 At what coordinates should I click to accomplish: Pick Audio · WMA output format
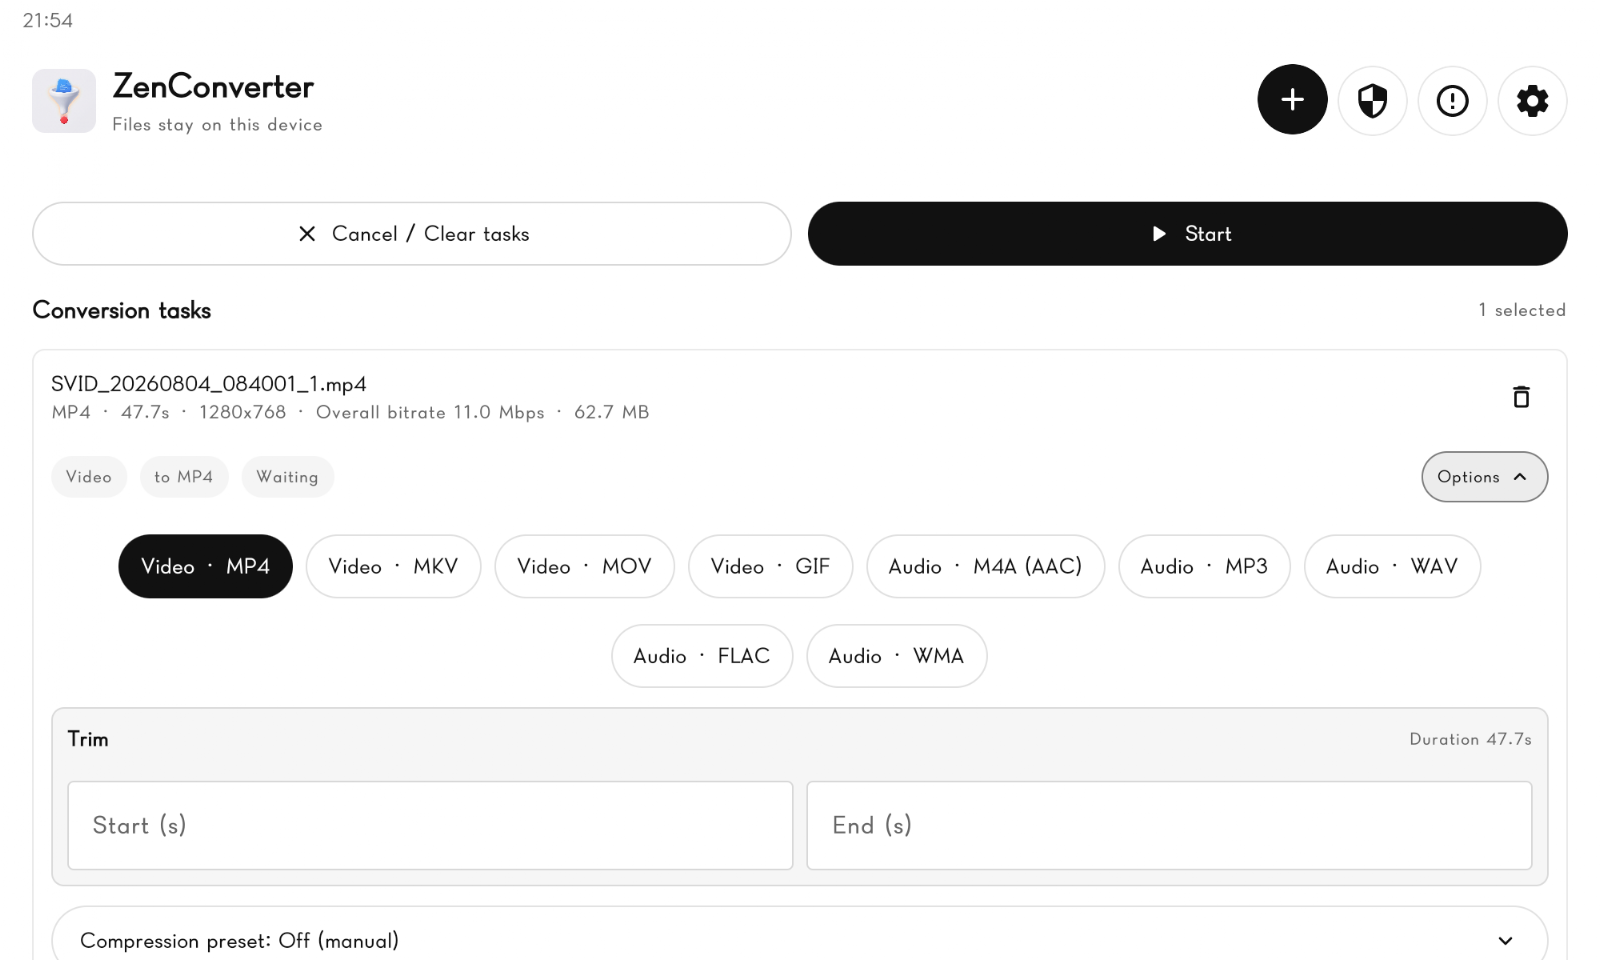pos(896,656)
